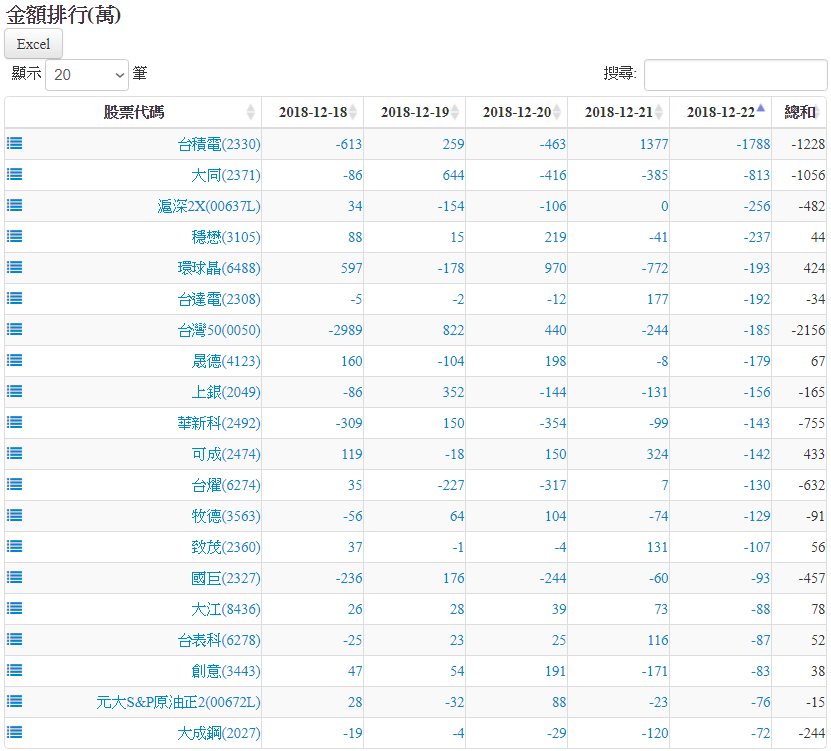This screenshot has width=831, height=751.
Task: Toggle sorting on 2018-12-22 column
Action: pyautogui.click(x=720, y=112)
